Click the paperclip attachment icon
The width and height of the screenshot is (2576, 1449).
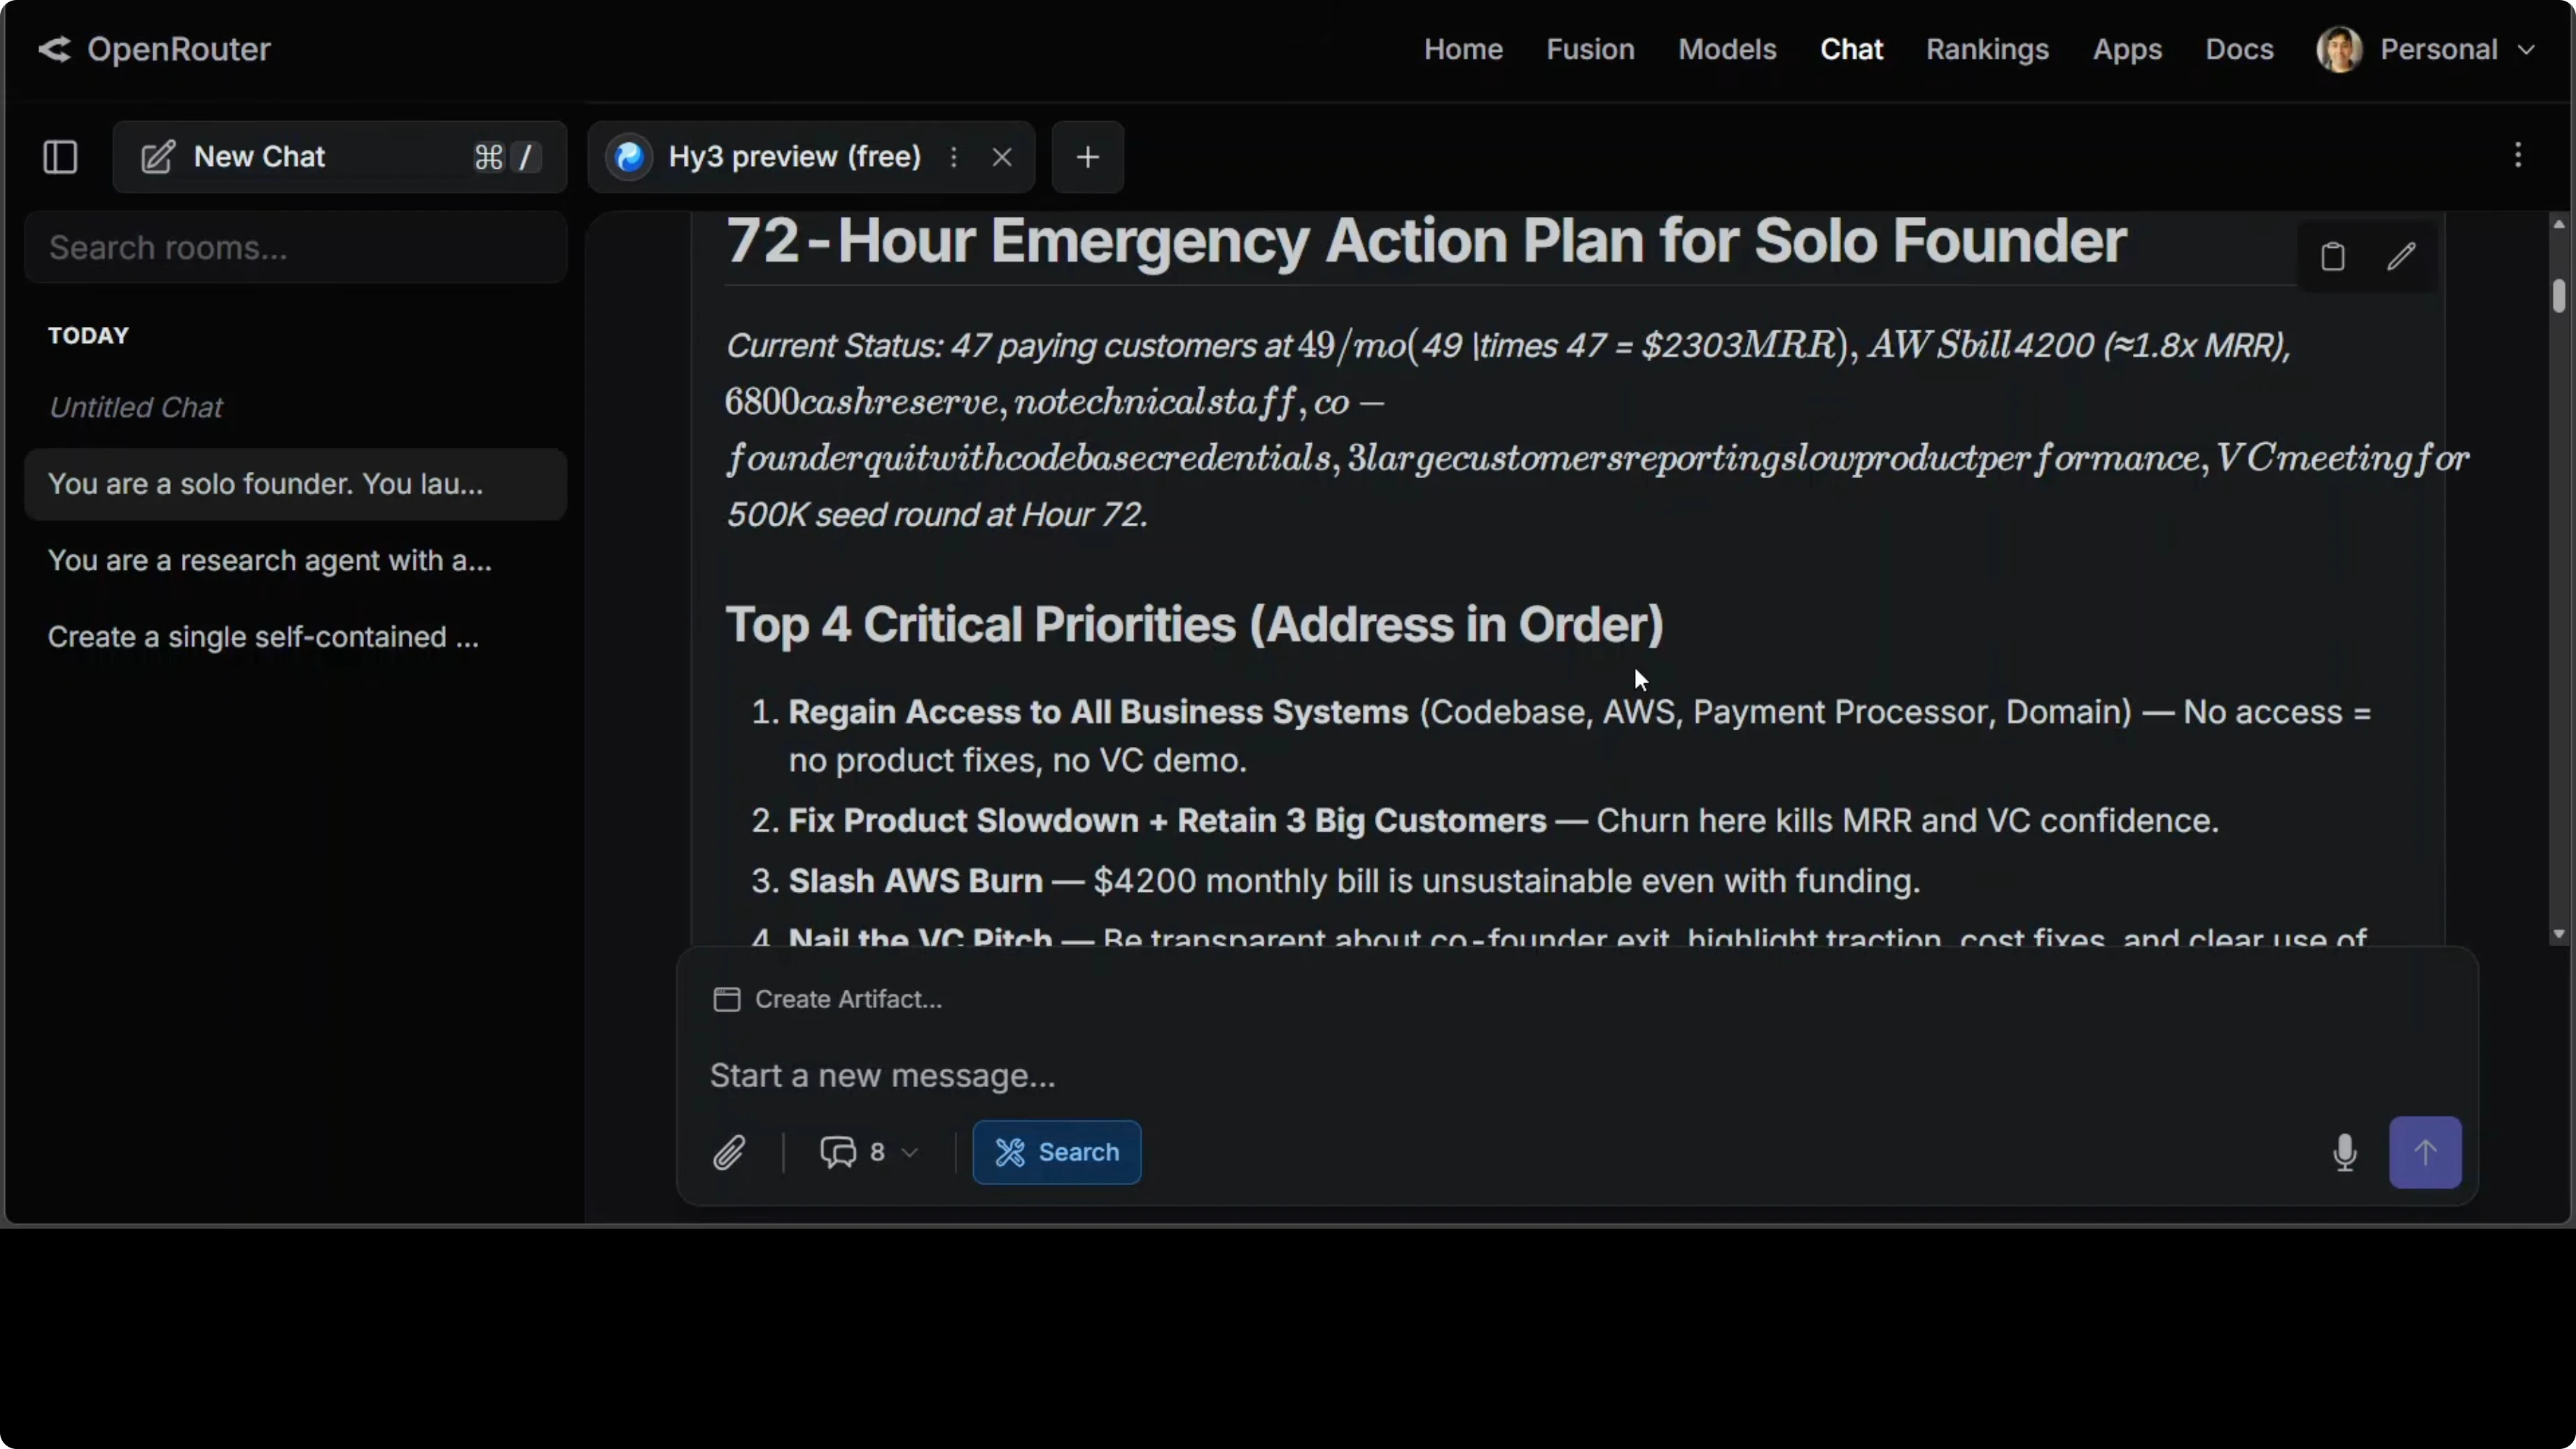pos(729,1152)
